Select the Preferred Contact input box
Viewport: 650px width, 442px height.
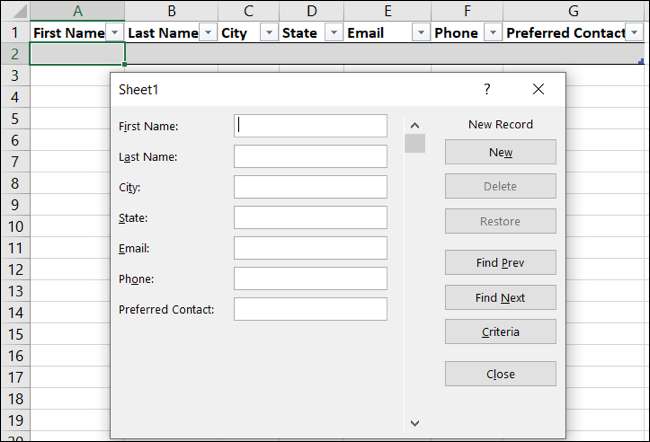[310, 309]
